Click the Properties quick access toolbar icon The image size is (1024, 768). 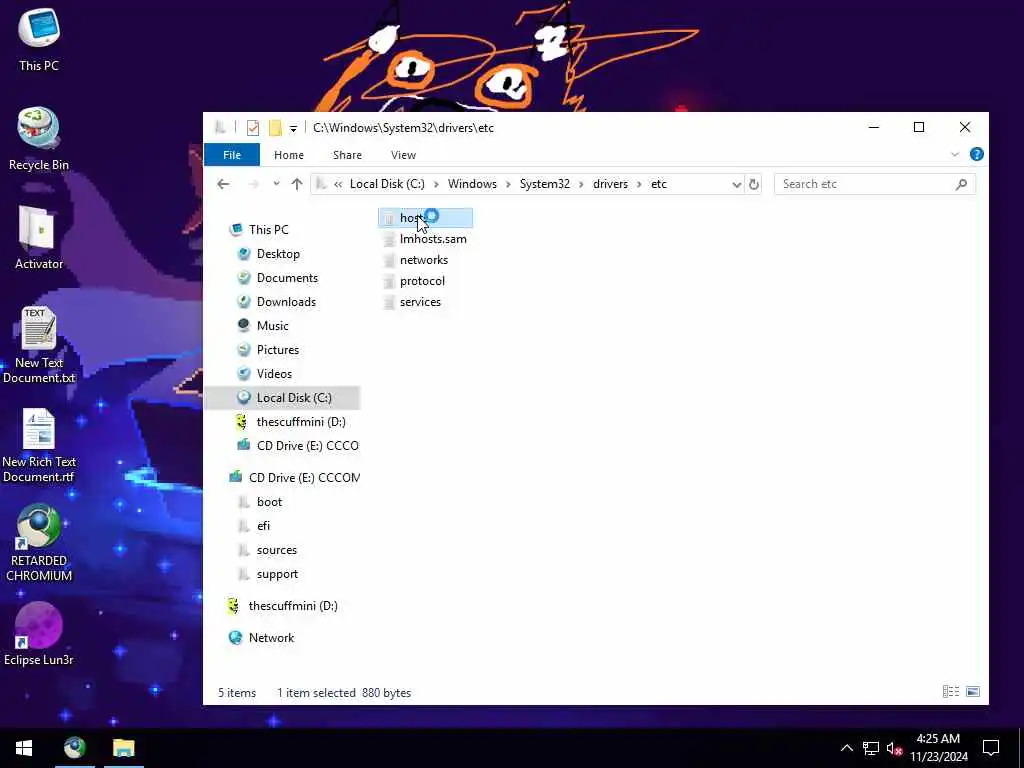(x=253, y=128)
